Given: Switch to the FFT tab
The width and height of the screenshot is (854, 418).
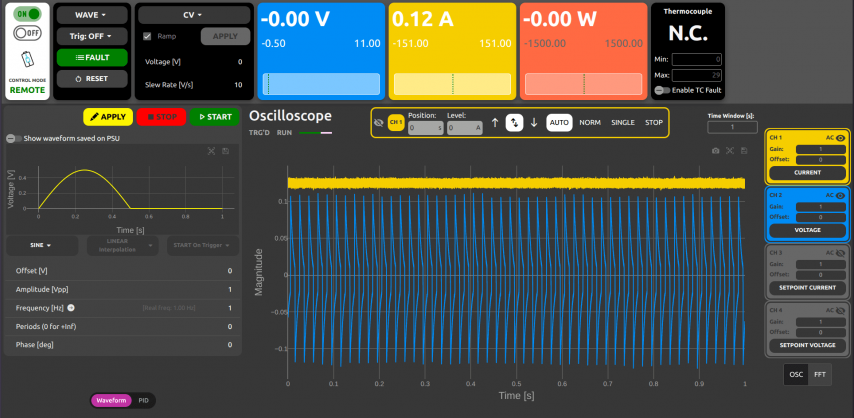Looking at the screenshot, I should coord(820,374).
